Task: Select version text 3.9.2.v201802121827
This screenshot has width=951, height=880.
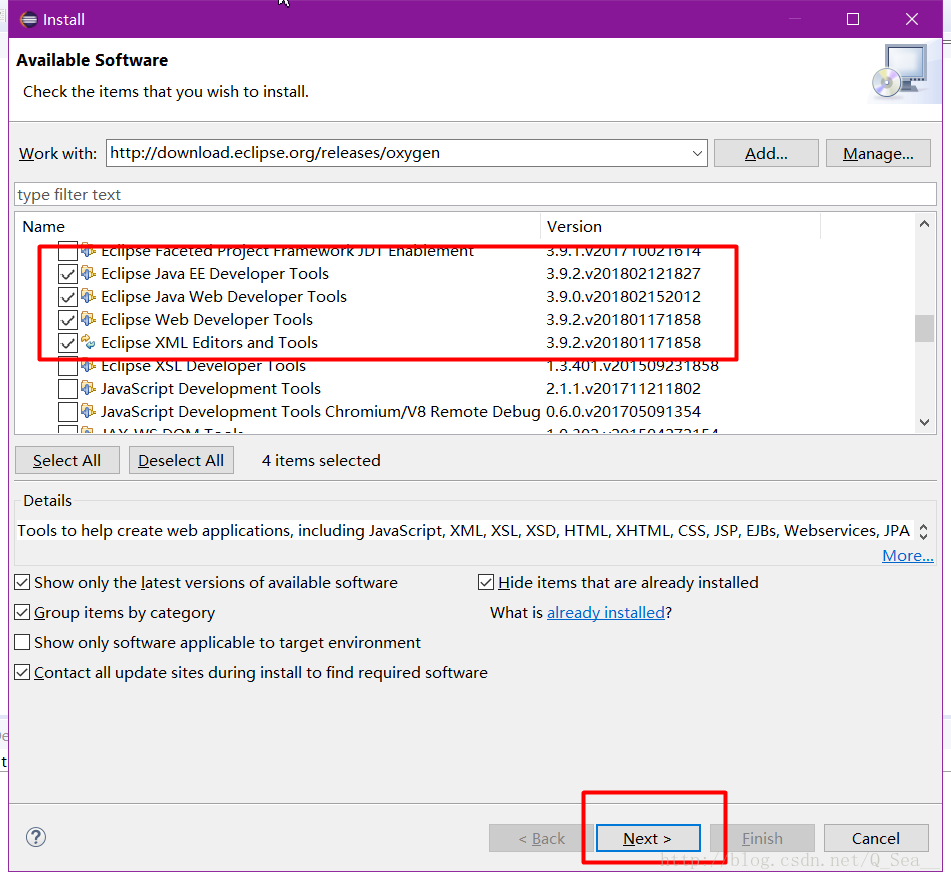Action: (623, 274)
